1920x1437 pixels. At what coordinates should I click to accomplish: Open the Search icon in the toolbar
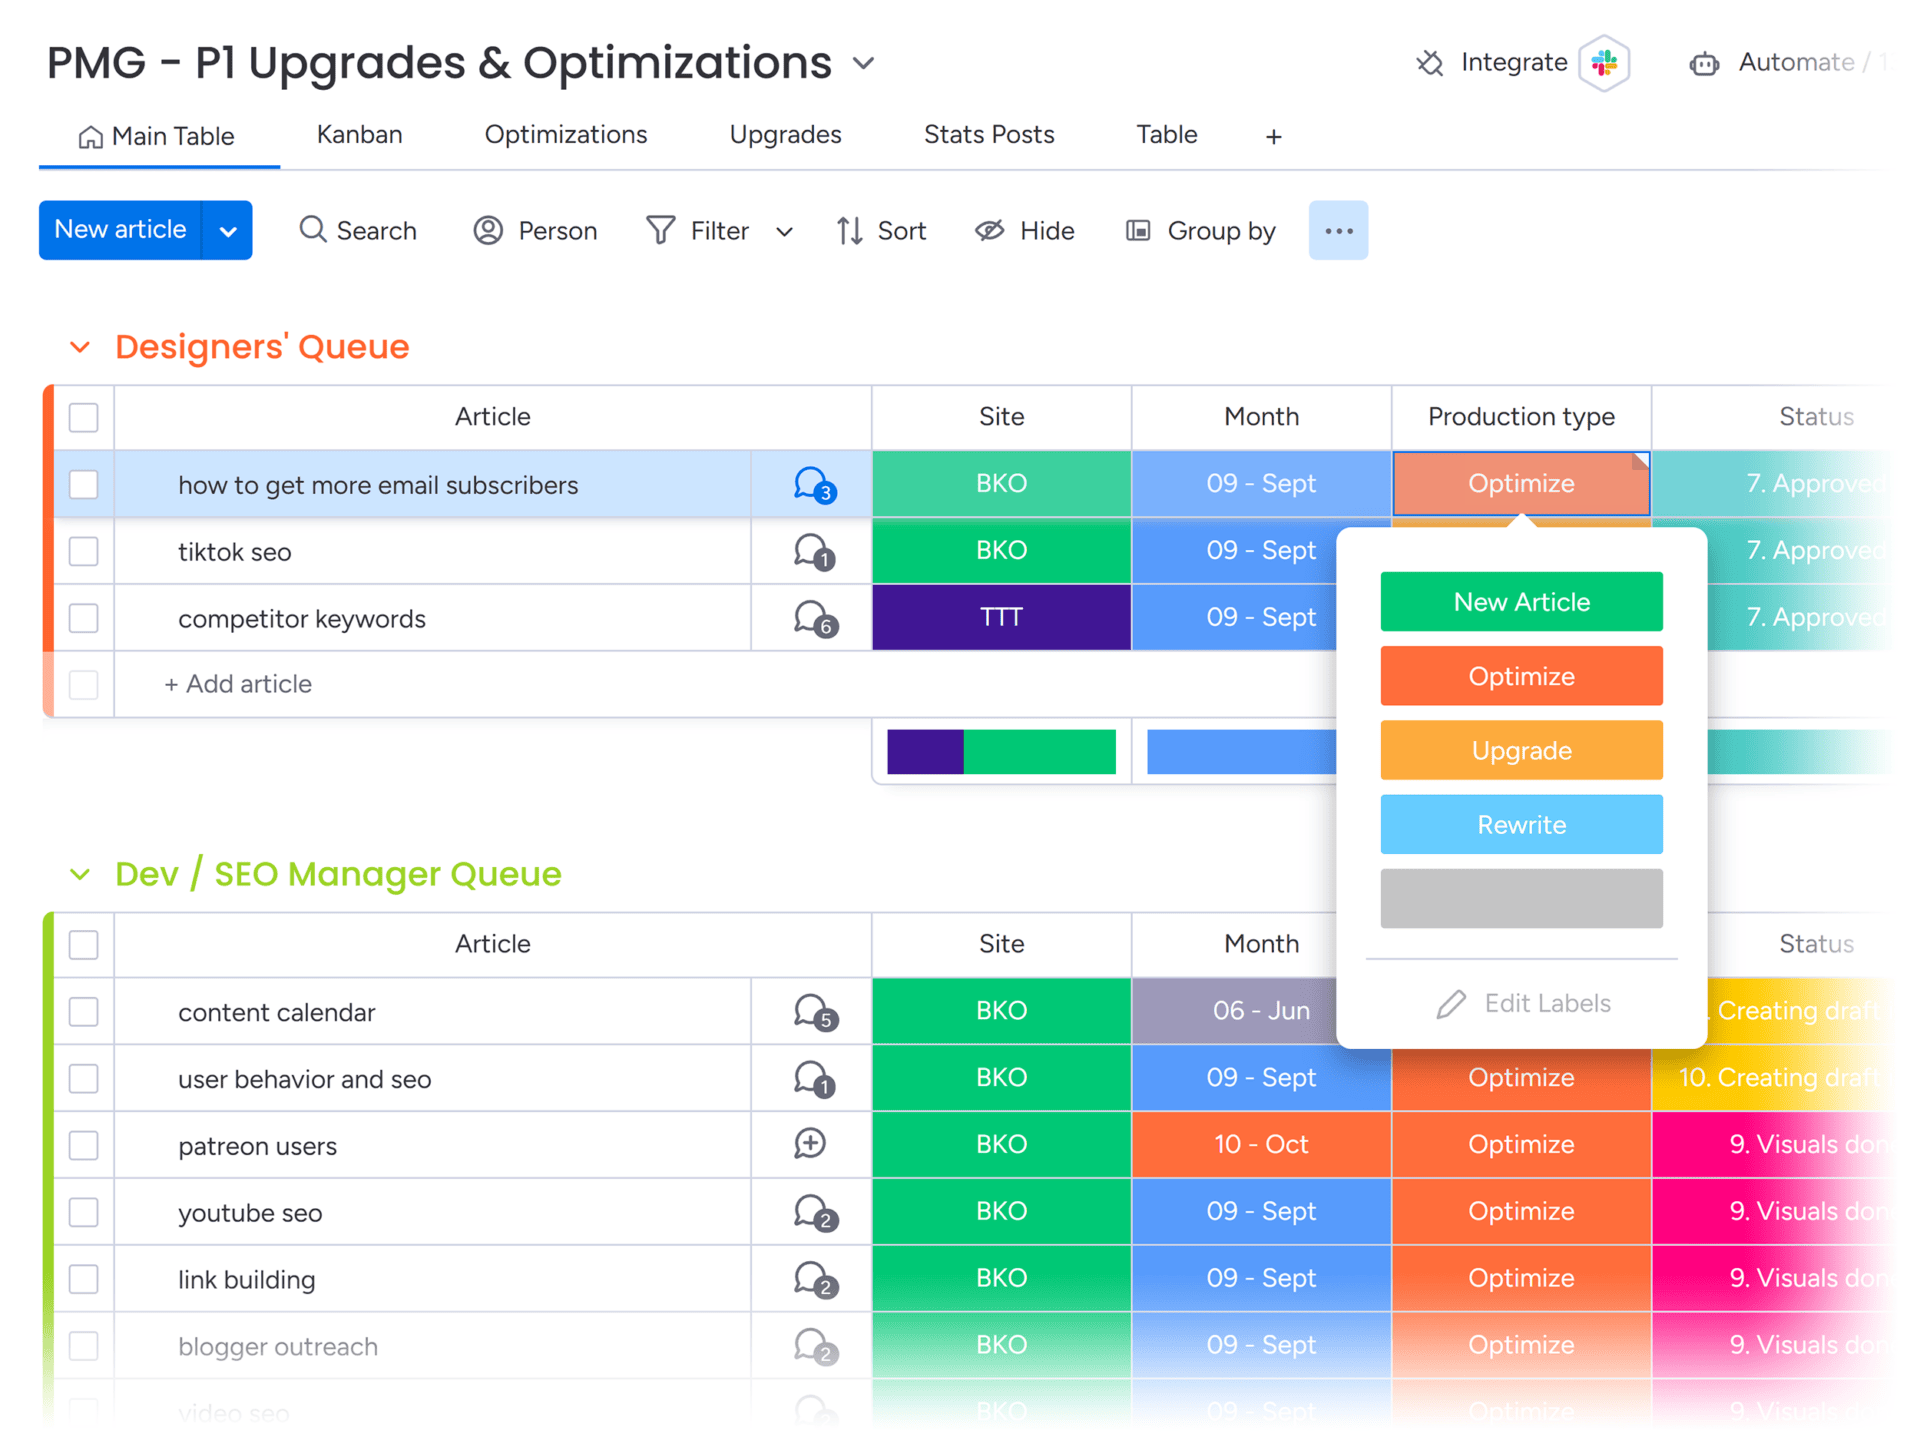coord(313,230)
